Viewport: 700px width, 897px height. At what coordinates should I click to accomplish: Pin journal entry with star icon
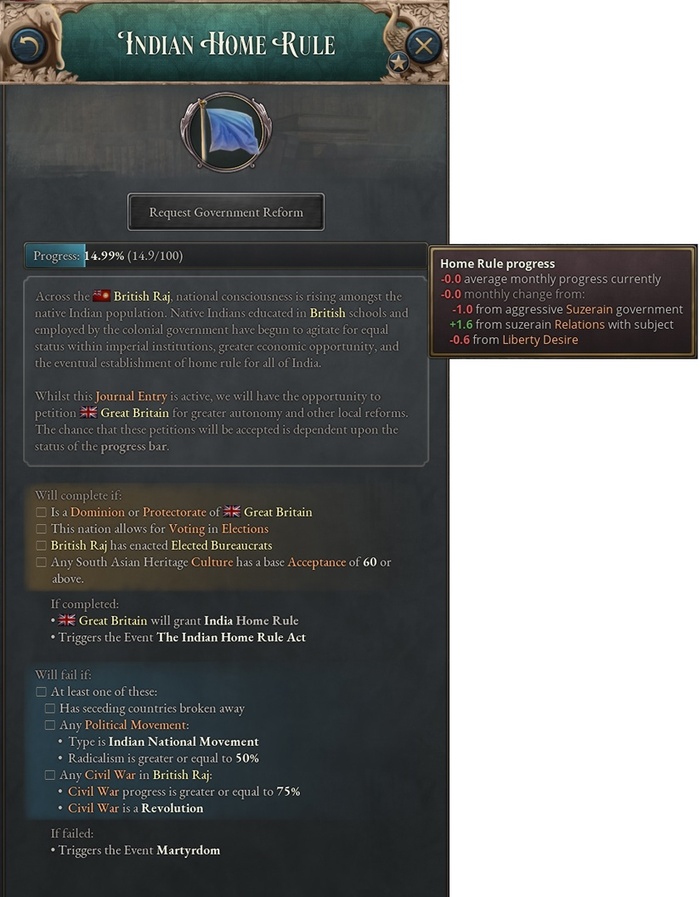click(x=398, y=62)
